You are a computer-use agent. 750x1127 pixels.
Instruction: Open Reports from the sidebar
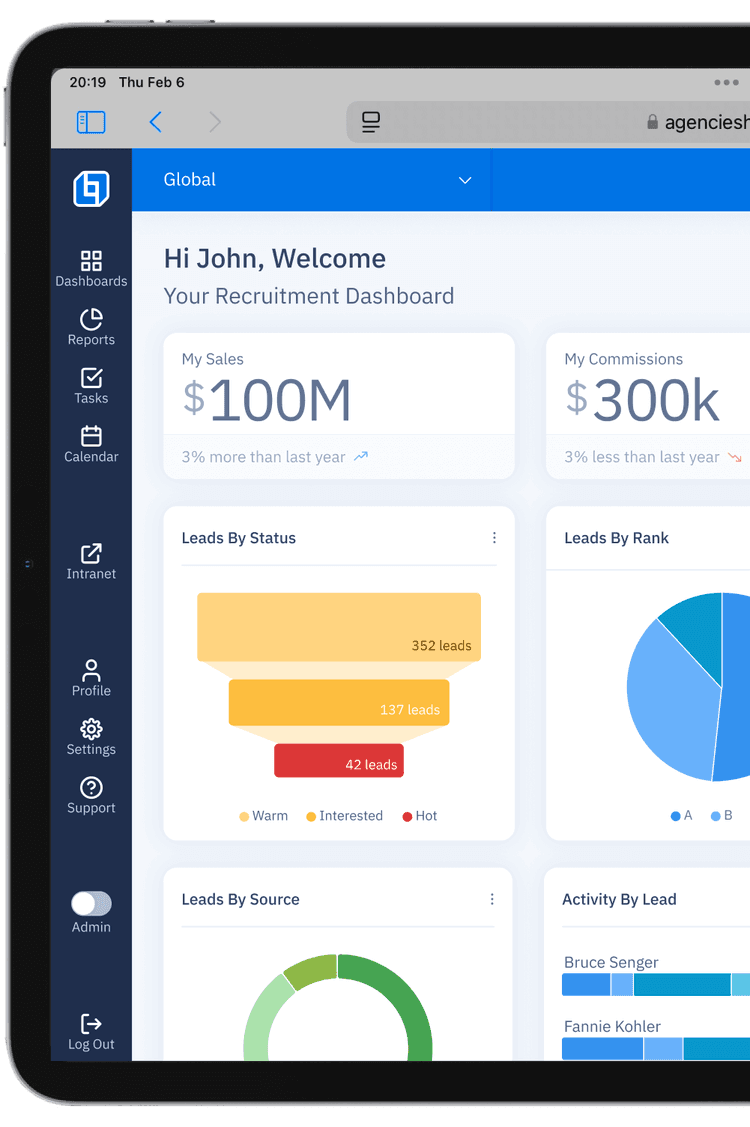pyautogui.click(x=91, y=320)
